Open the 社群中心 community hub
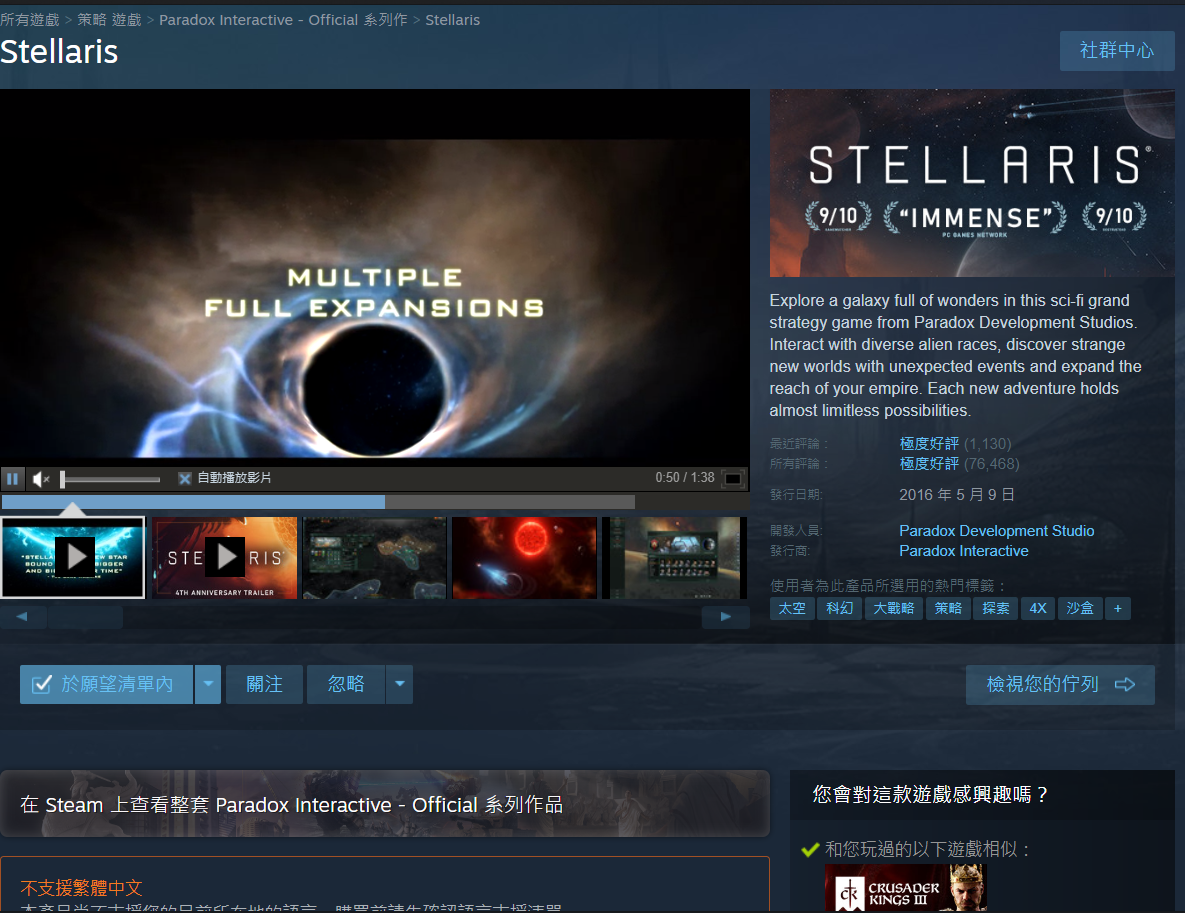The image size is (1185, 913). (1117, 51)
